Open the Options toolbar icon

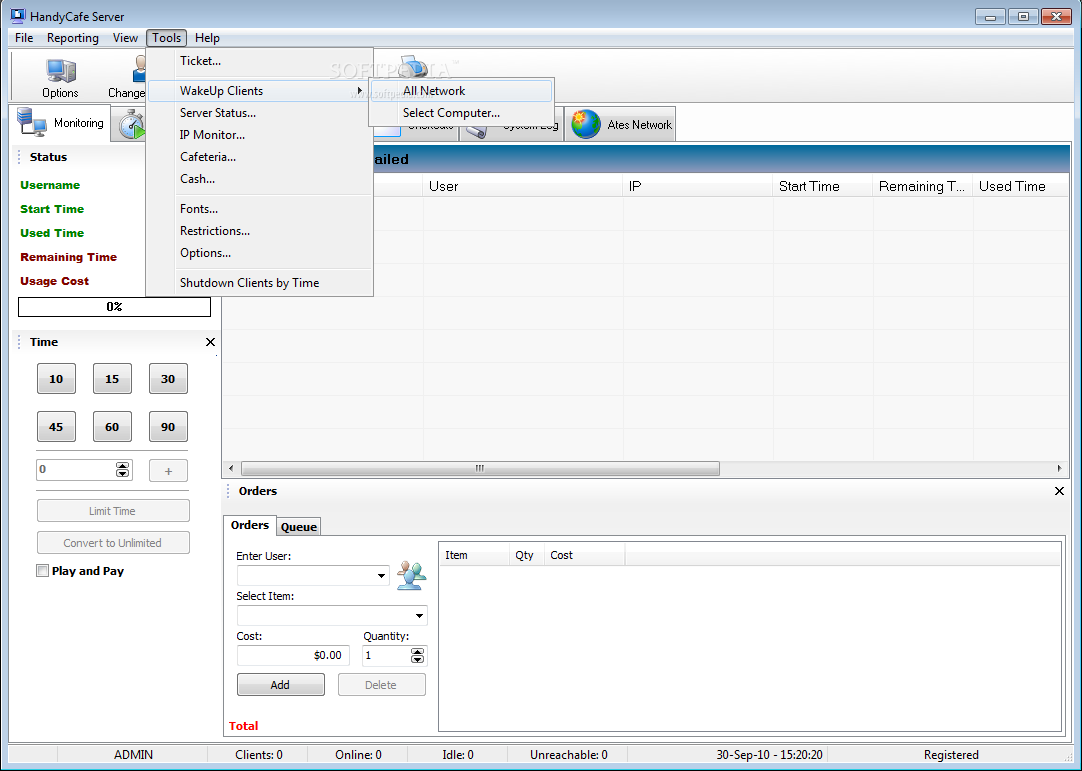point(61,77)
